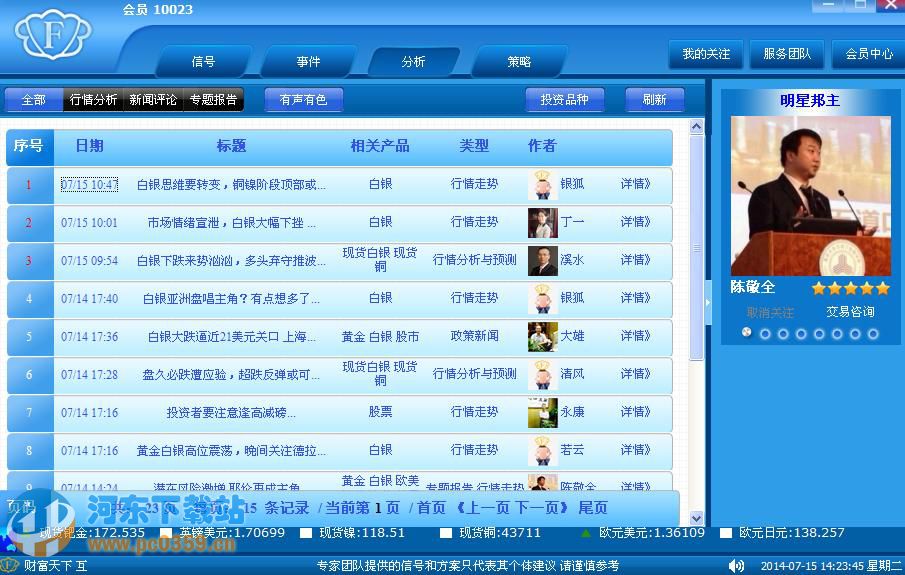
Task: Click the green up arrow beside 欧元美元
Action: point(586,533)
